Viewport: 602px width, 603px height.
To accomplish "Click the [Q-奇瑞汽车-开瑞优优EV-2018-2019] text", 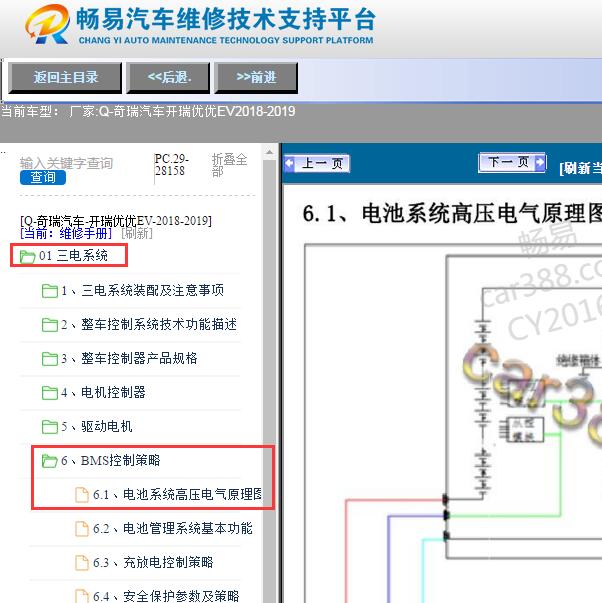I will (x=116, y=221).
